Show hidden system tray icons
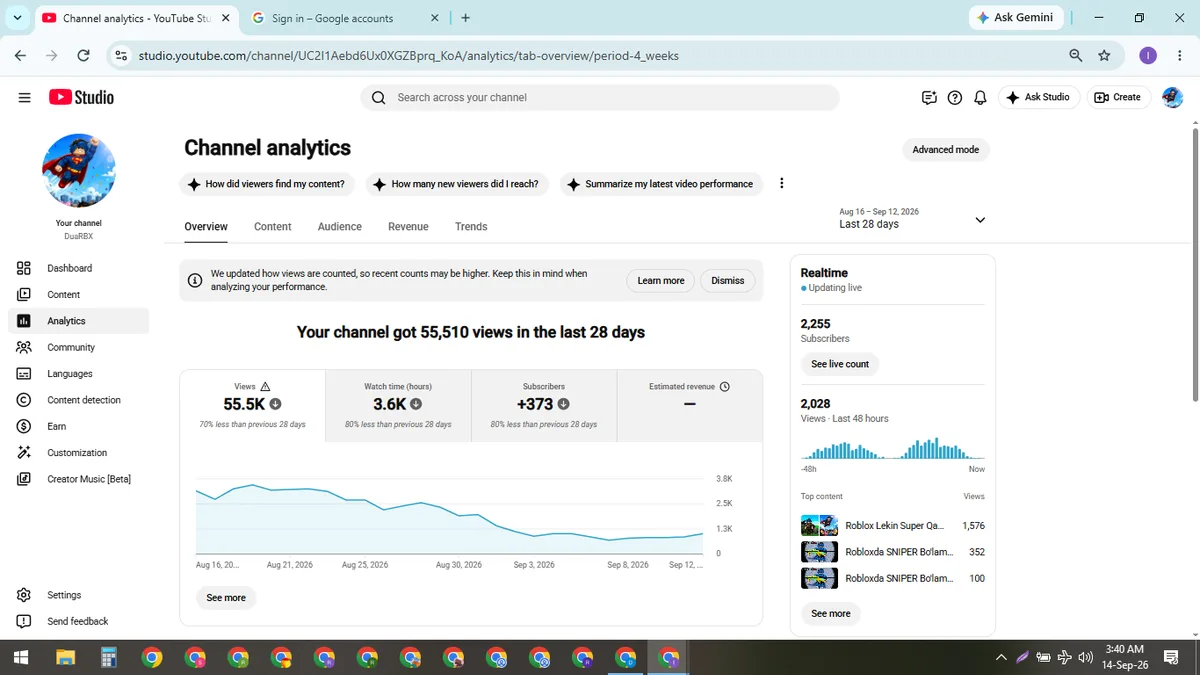 point(1001,657)
